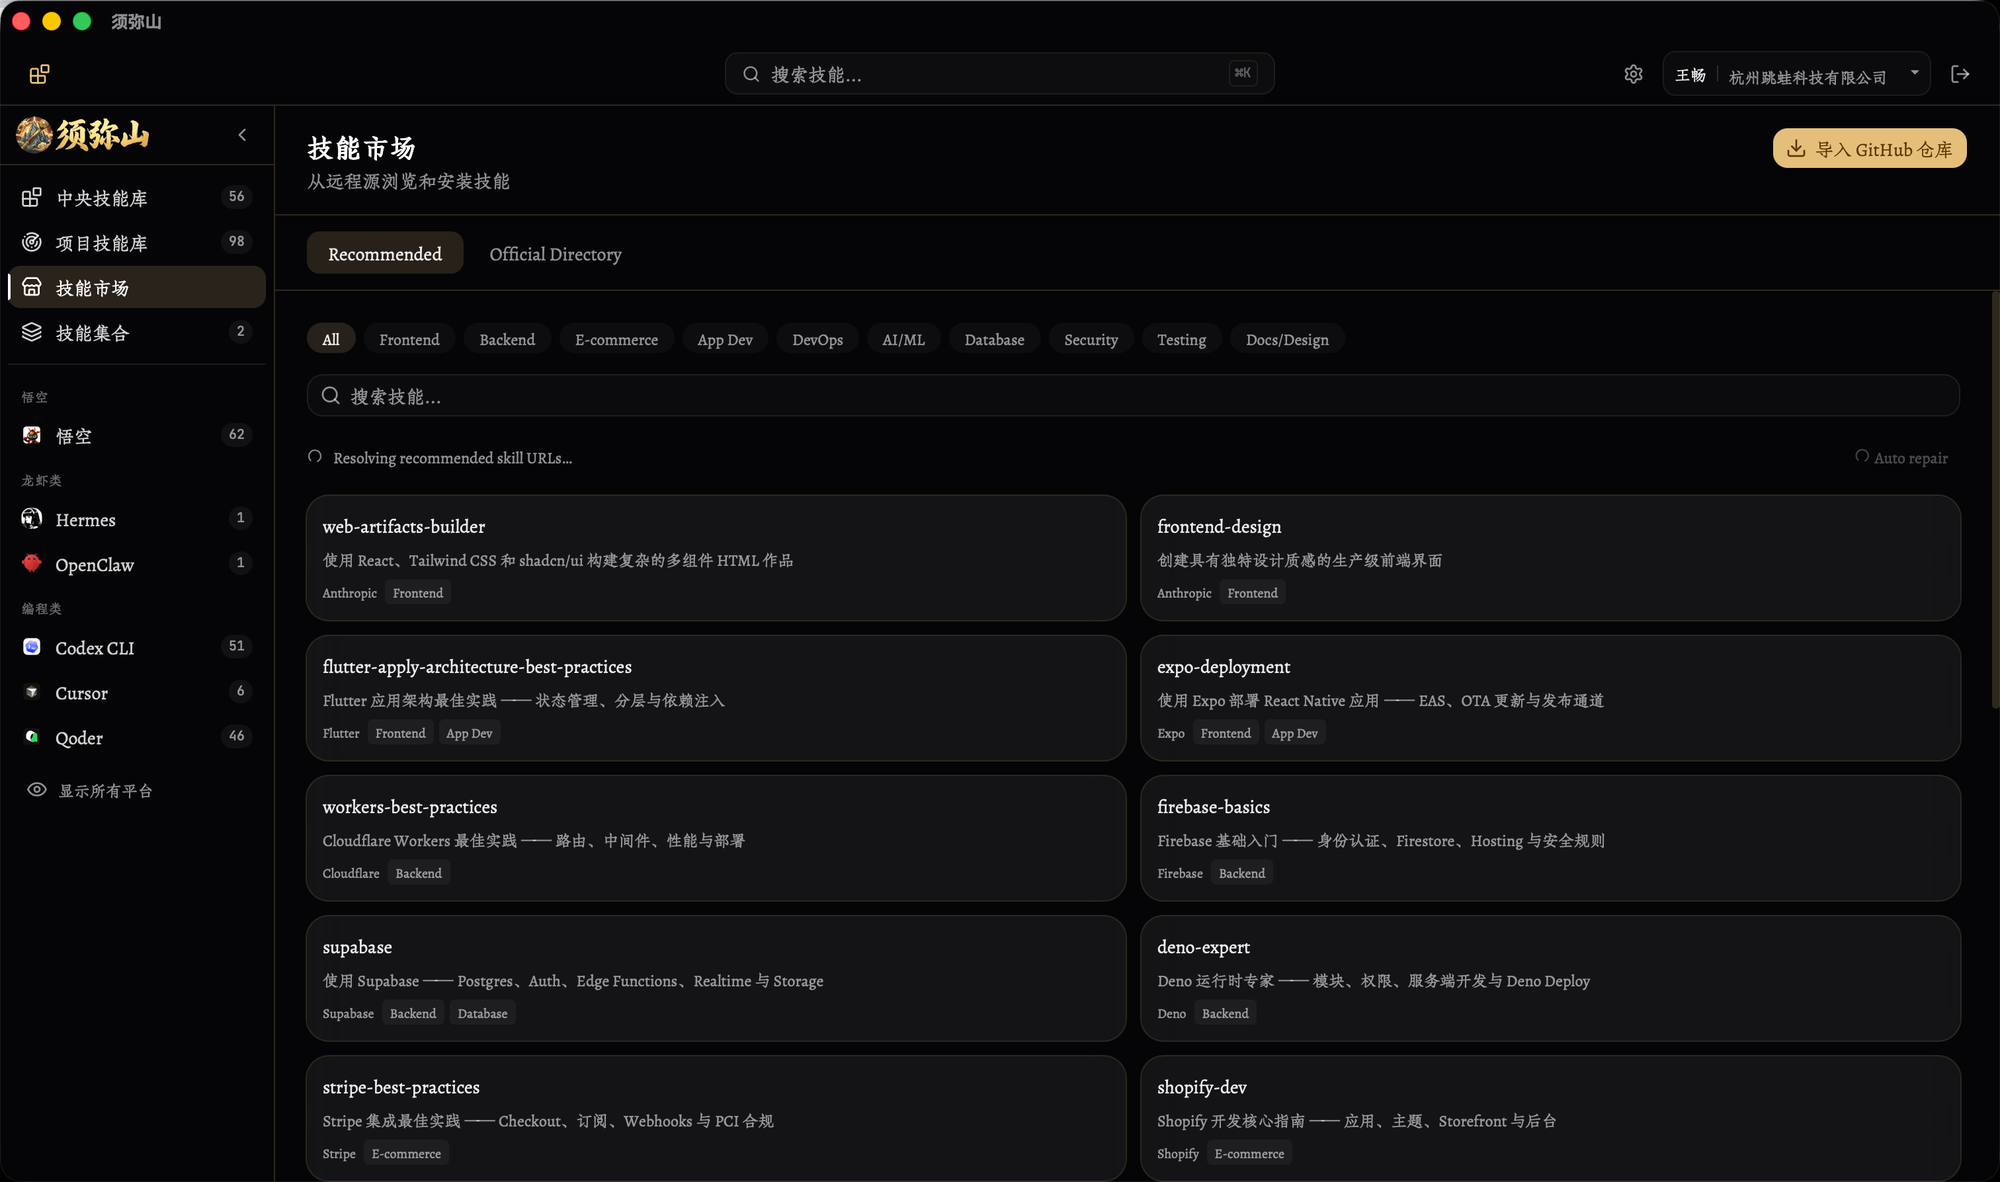This screenshot has width=2000, height=1182.
Task: Select Qoder in the sidebar
Action: (137, 737)
